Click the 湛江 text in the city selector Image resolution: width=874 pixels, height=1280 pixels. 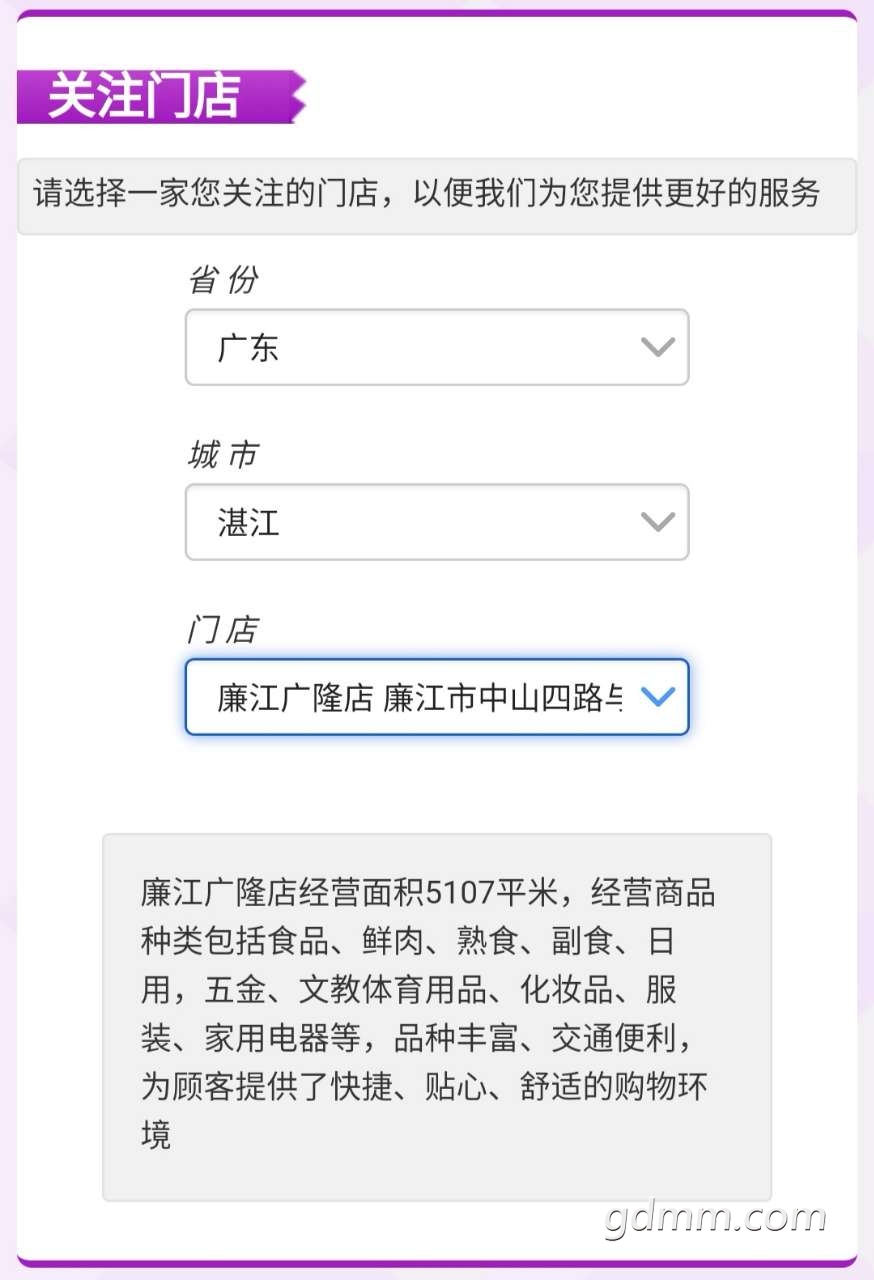pyautogui.click(x=248, y=523)
